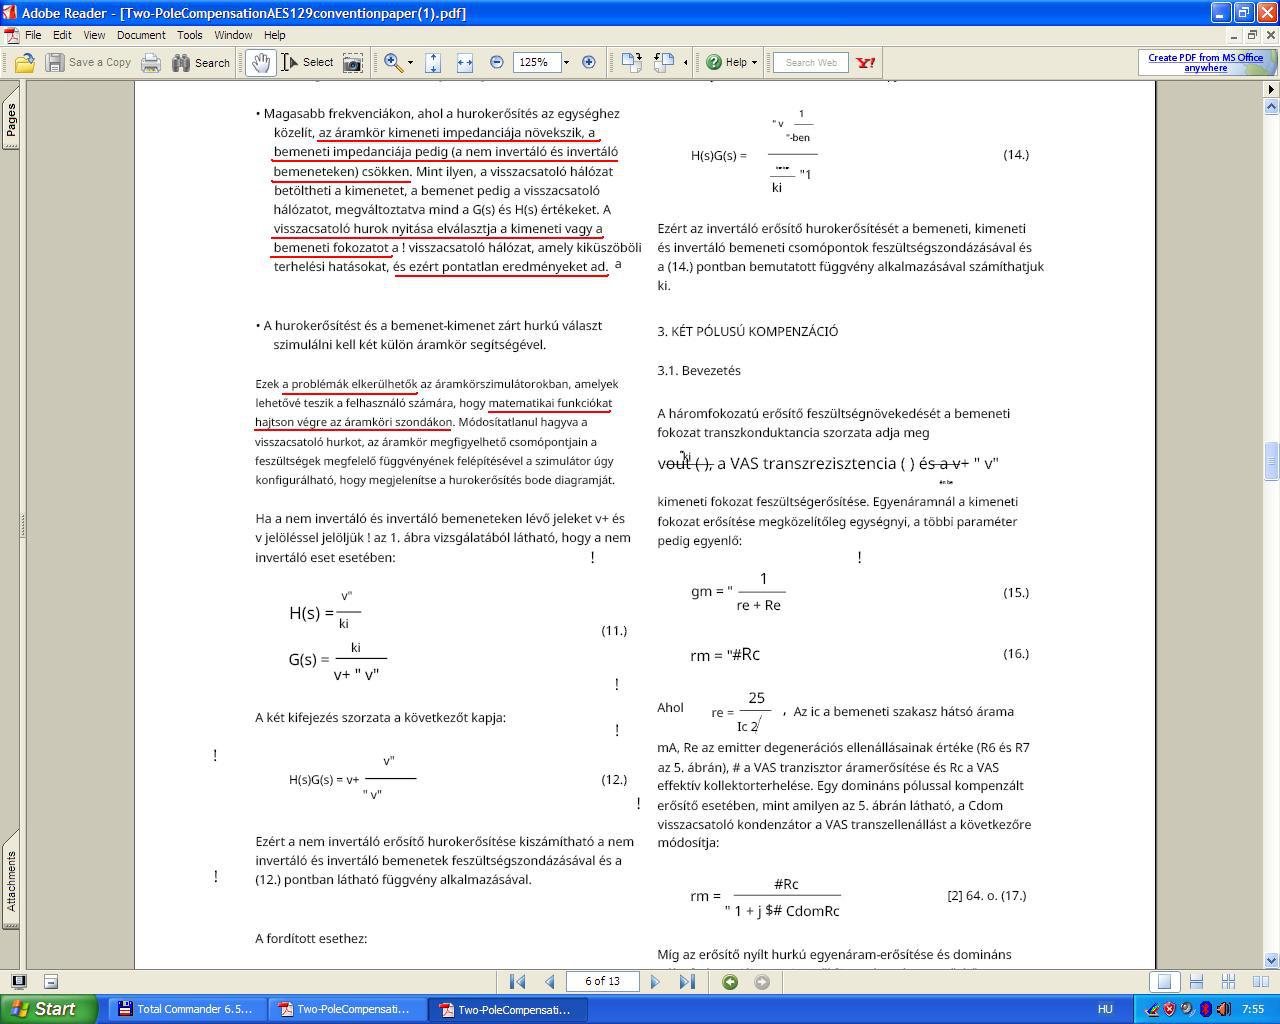Increase zoom with the plus button
1280x1024 pixels.
point(589,62)
